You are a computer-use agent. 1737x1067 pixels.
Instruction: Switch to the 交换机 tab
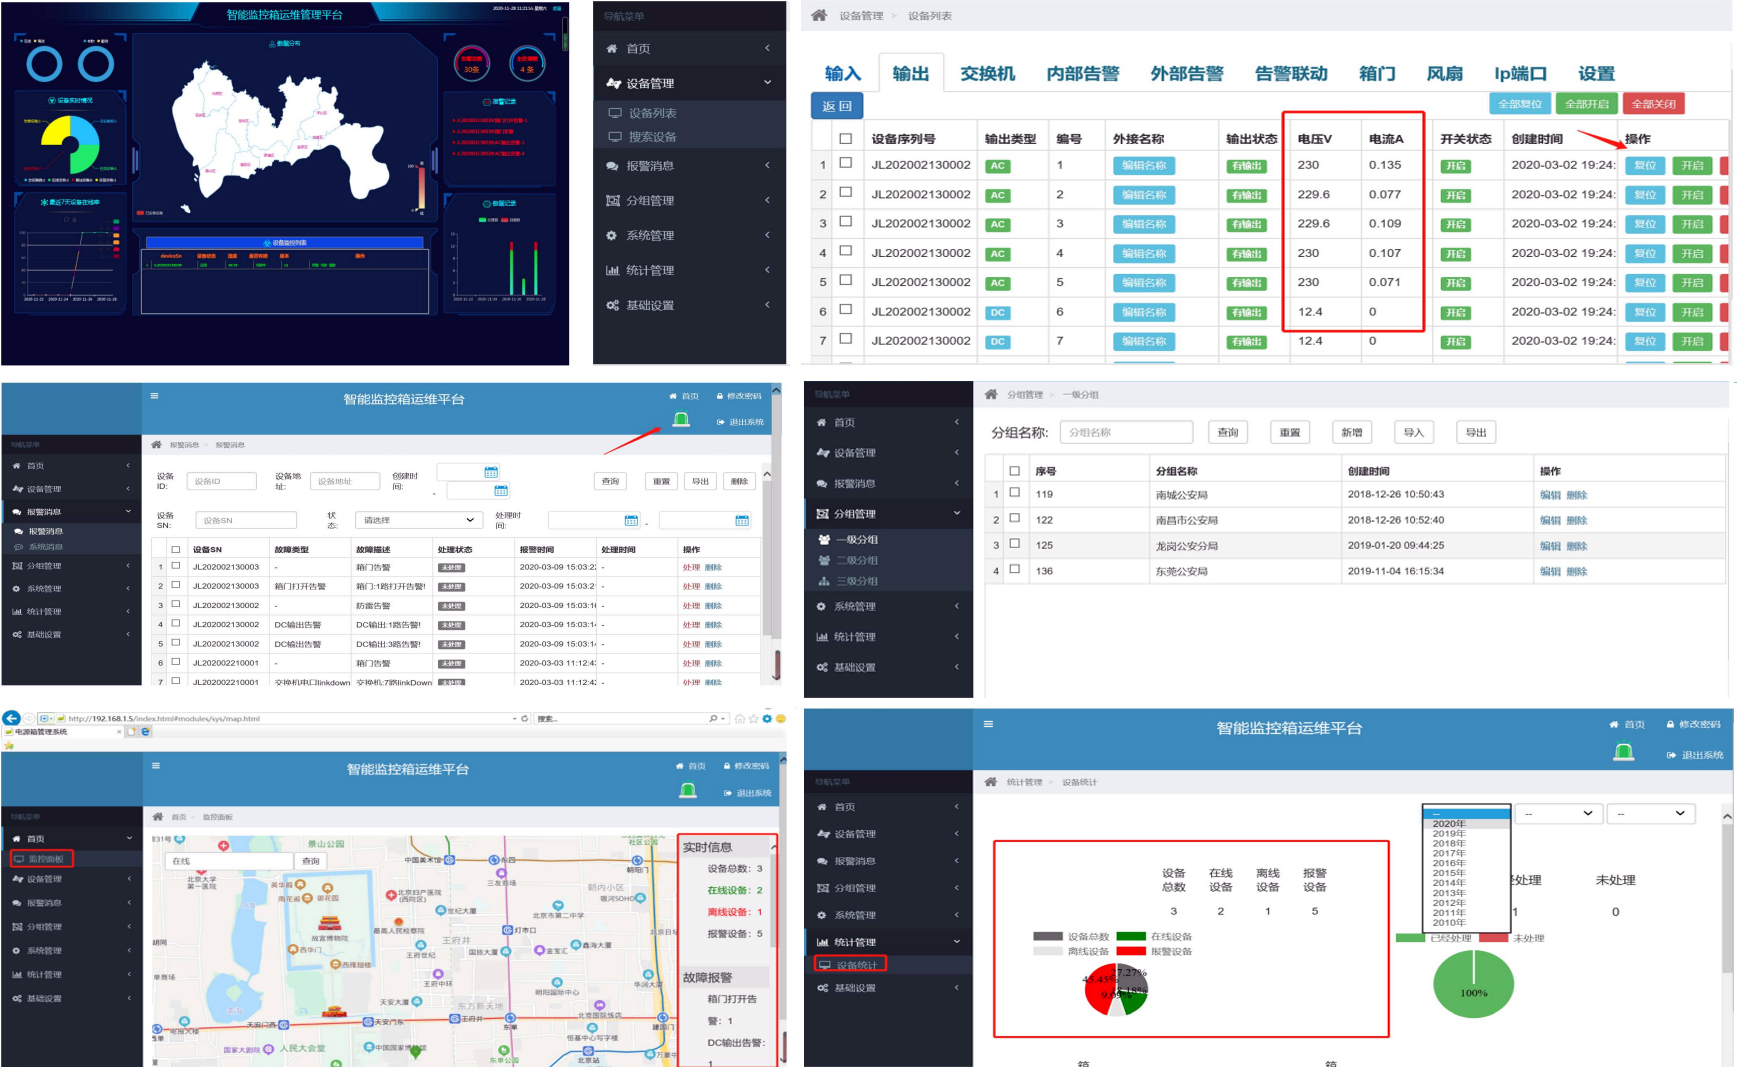click(x=988, y=74)
